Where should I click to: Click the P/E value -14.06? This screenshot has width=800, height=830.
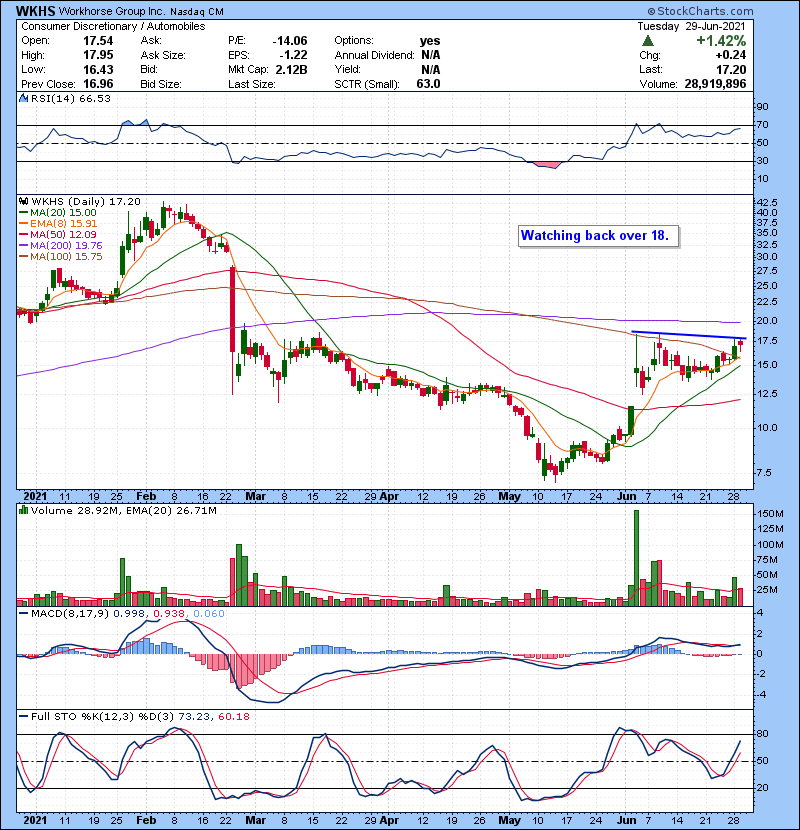(x=290, y=41)
